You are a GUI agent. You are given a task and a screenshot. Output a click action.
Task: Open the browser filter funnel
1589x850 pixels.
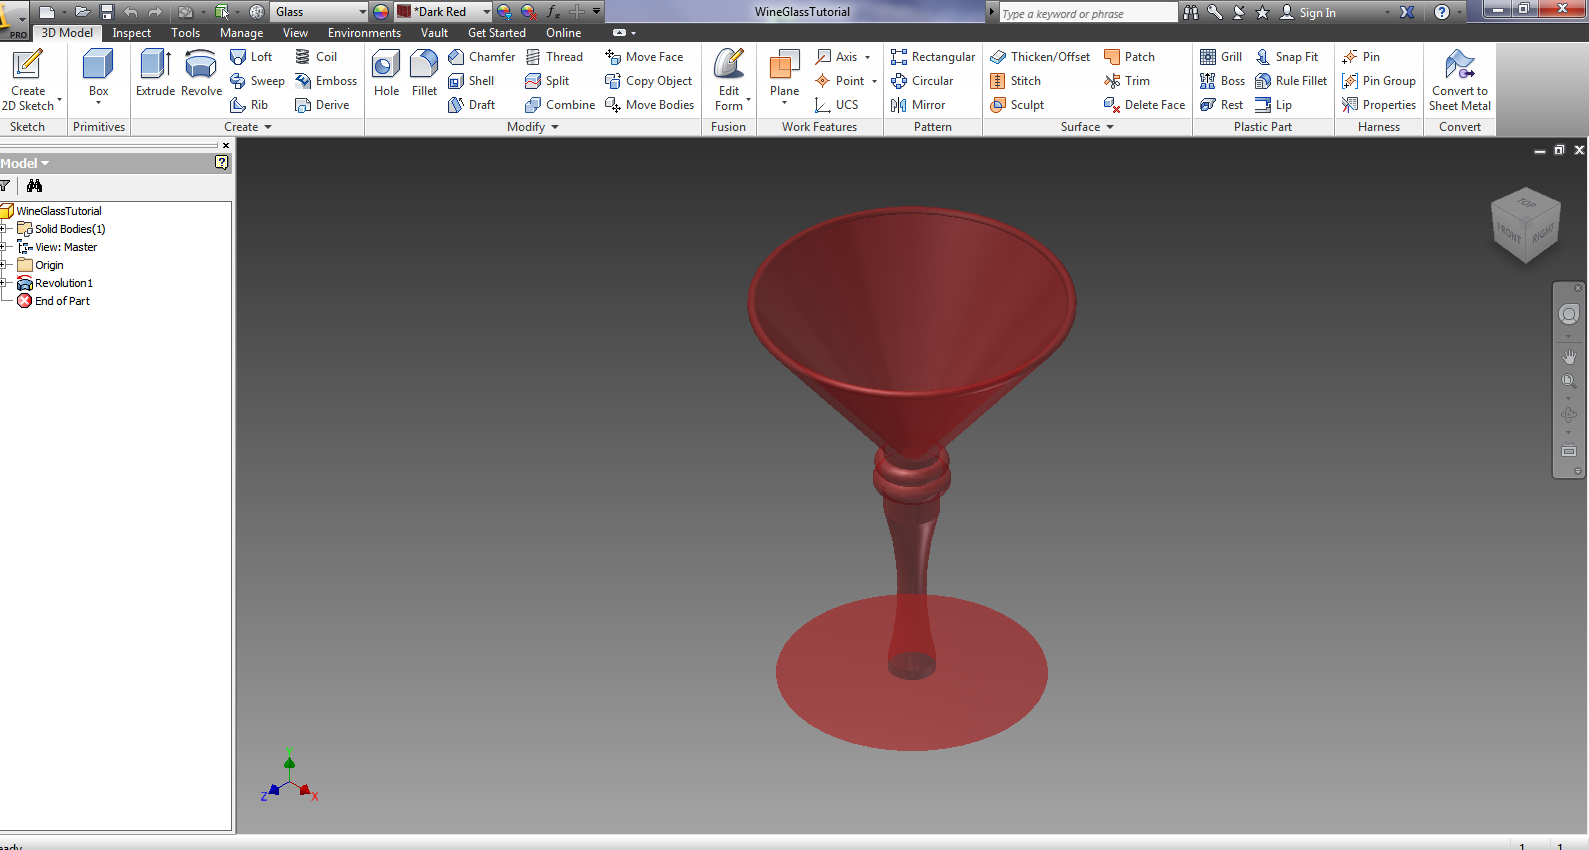coord(5,186)
